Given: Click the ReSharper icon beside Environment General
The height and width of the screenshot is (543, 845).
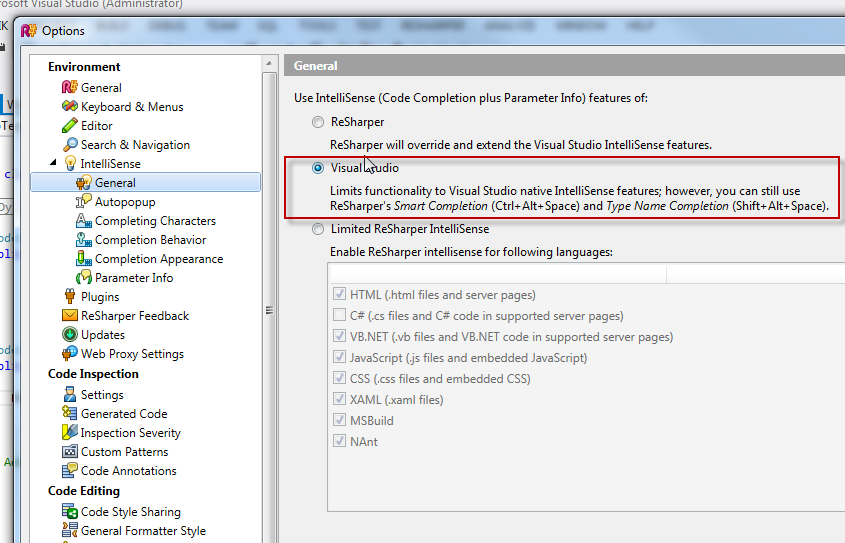Looking at the screenshot, I should pyautogui.click(x=70, y=87).
